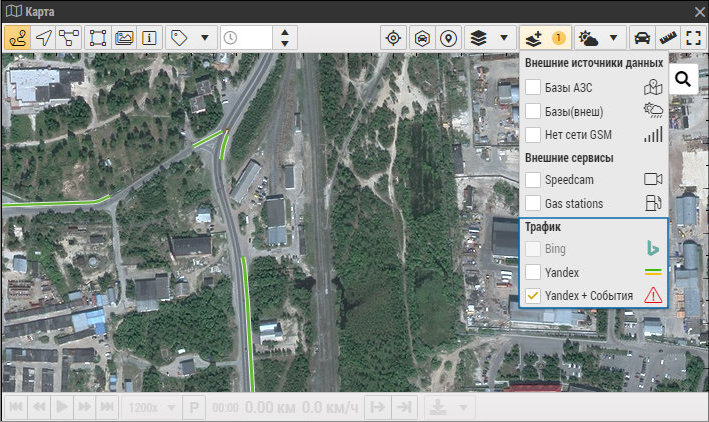Enable the Базы(внеш) checkbox
Screen dimensions: 709x422
tap(533, 111)
